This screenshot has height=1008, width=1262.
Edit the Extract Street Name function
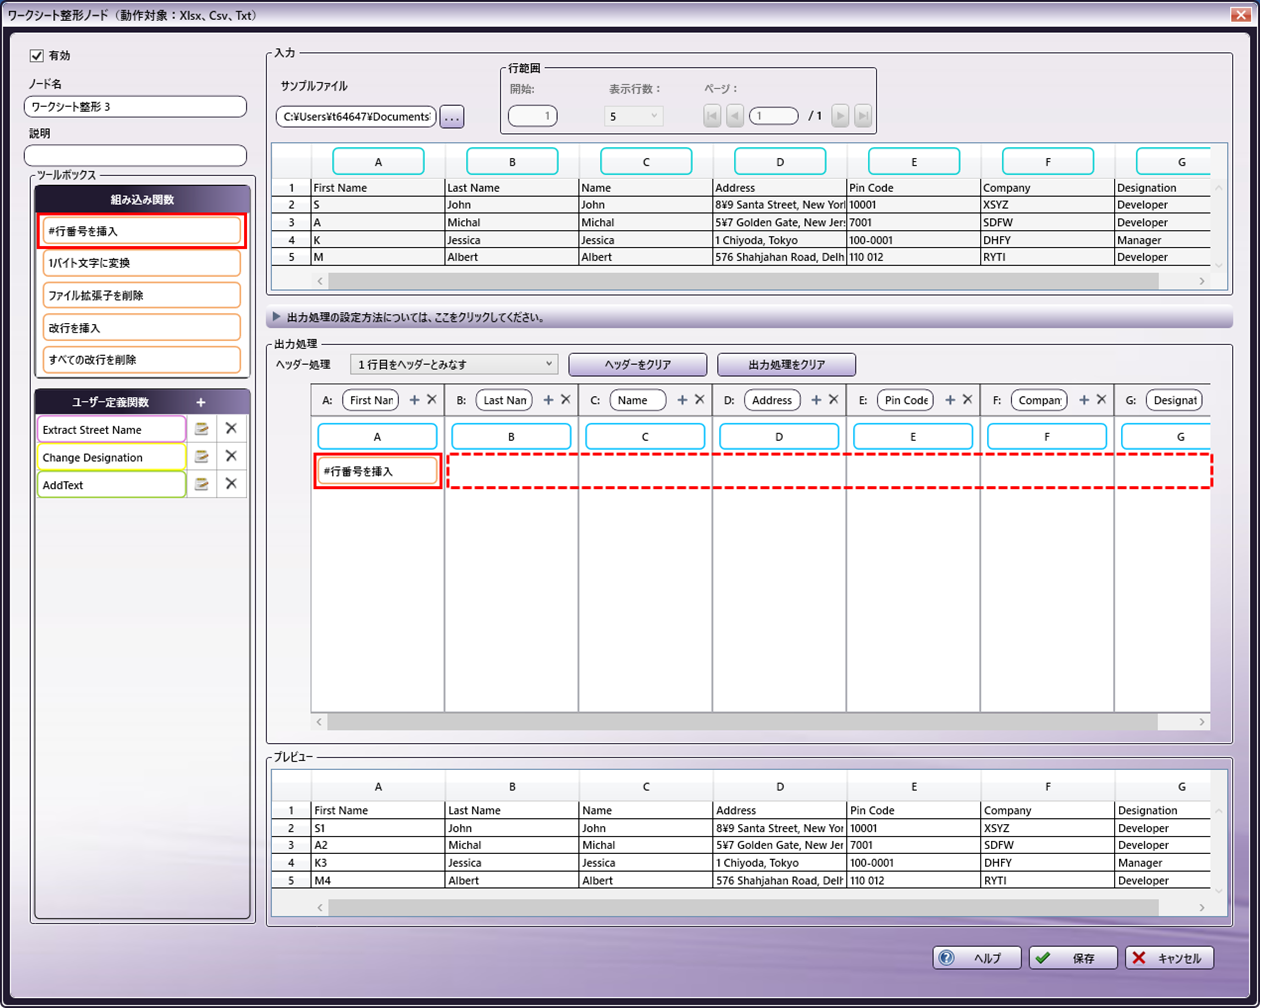click(x=202, y=429)
